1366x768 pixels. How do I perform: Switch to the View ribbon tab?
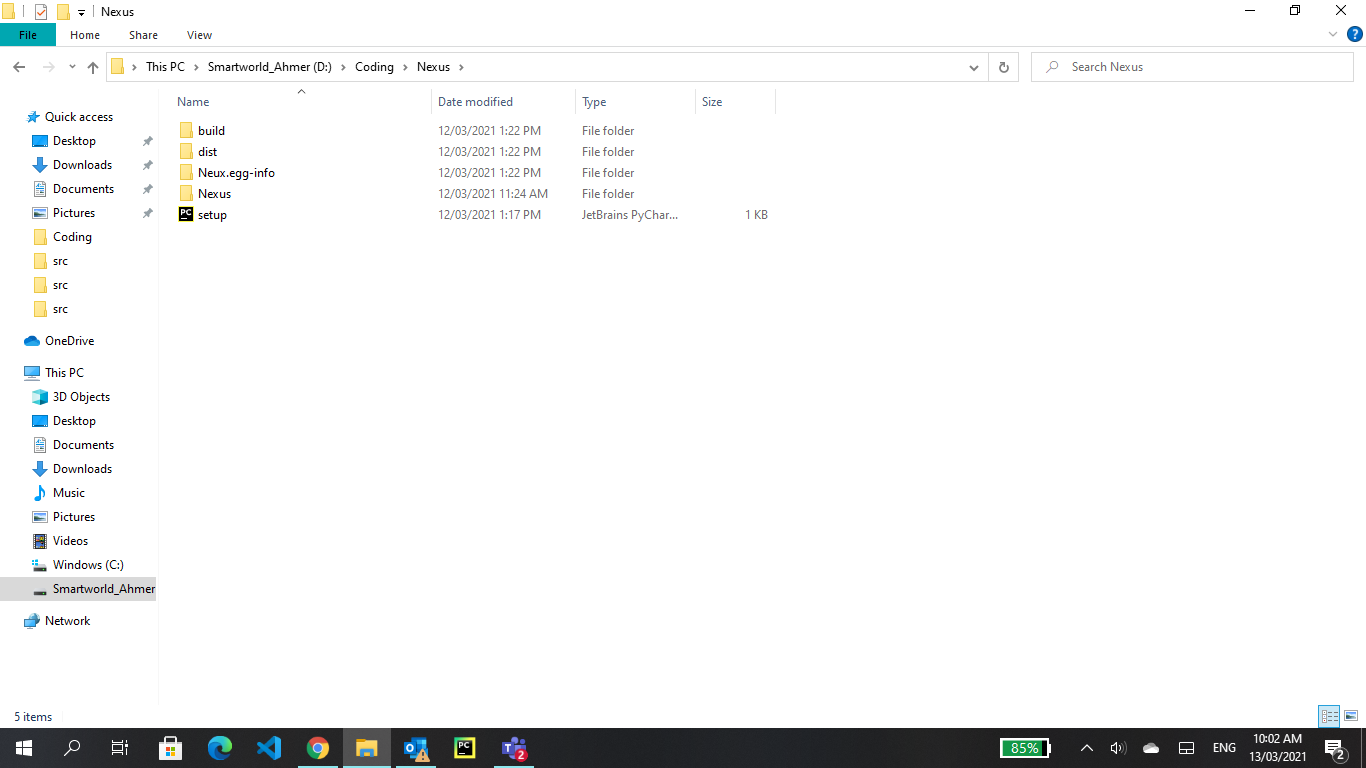[198, 34]
